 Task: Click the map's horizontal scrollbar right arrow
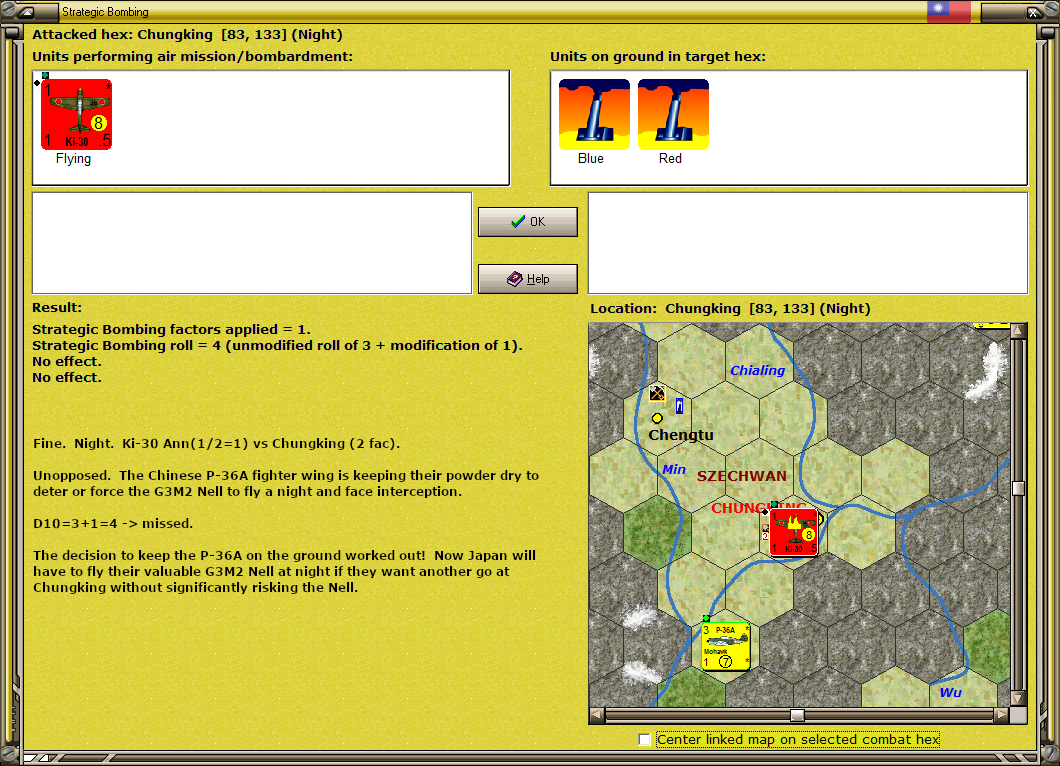click(x=1001, y=715)
